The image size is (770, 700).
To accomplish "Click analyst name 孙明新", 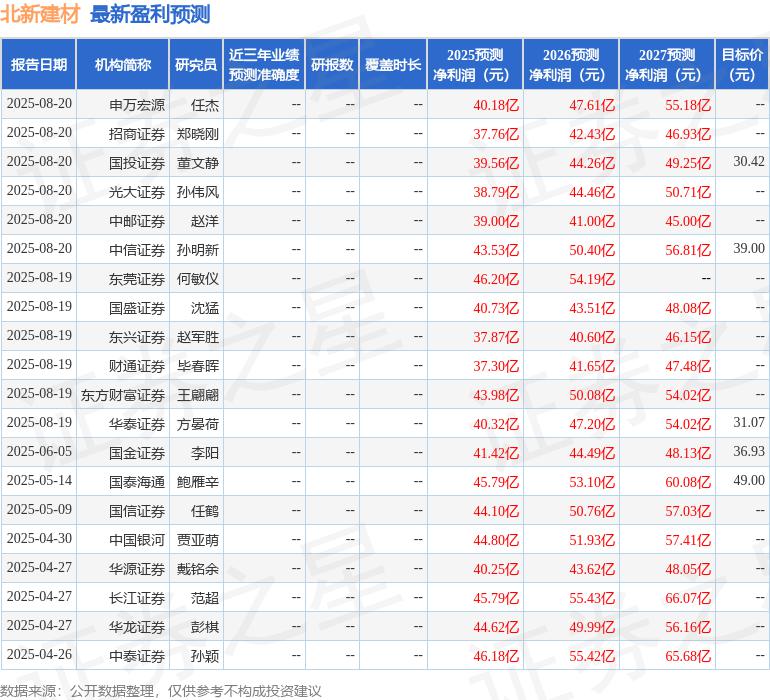I will [198, 250].
